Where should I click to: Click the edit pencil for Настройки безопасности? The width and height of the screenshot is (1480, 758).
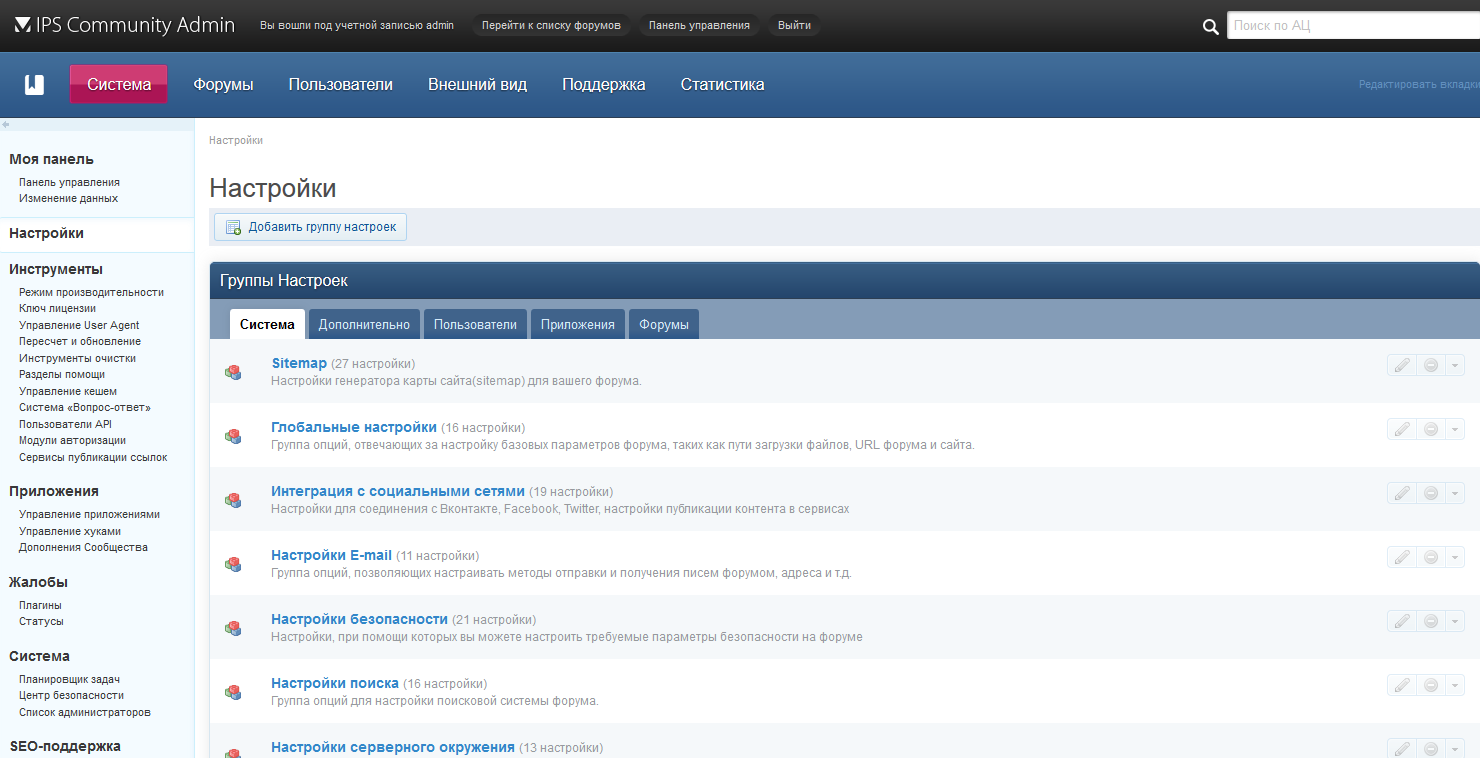click(x=1402, y=620)
